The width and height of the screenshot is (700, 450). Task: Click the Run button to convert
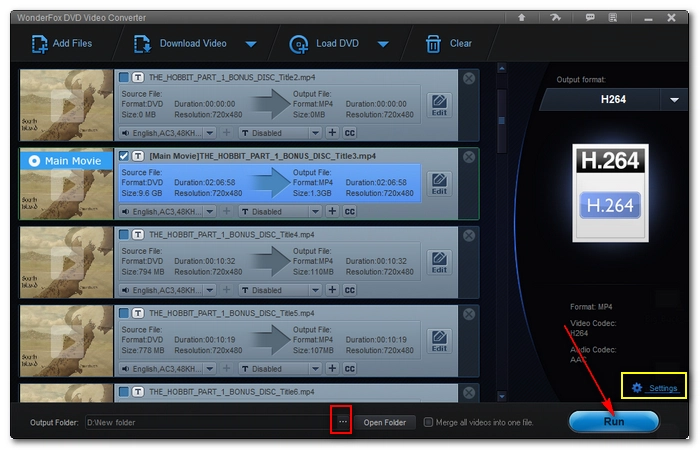pos(614,421)
